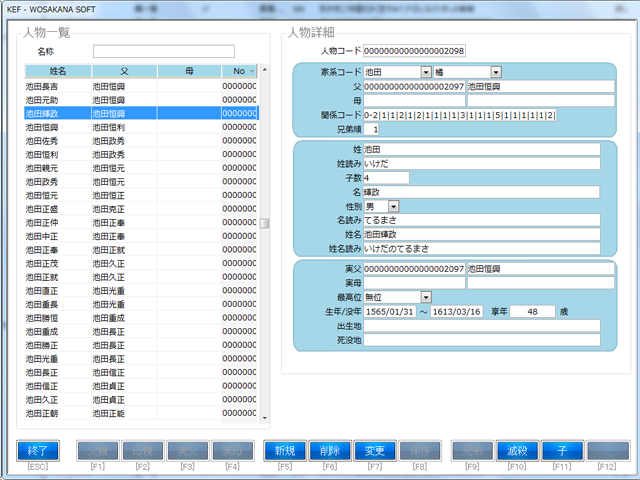This screenshot has height=480, width=640.
Task: Click the 人物コード input field
Action: click(414, 51)
